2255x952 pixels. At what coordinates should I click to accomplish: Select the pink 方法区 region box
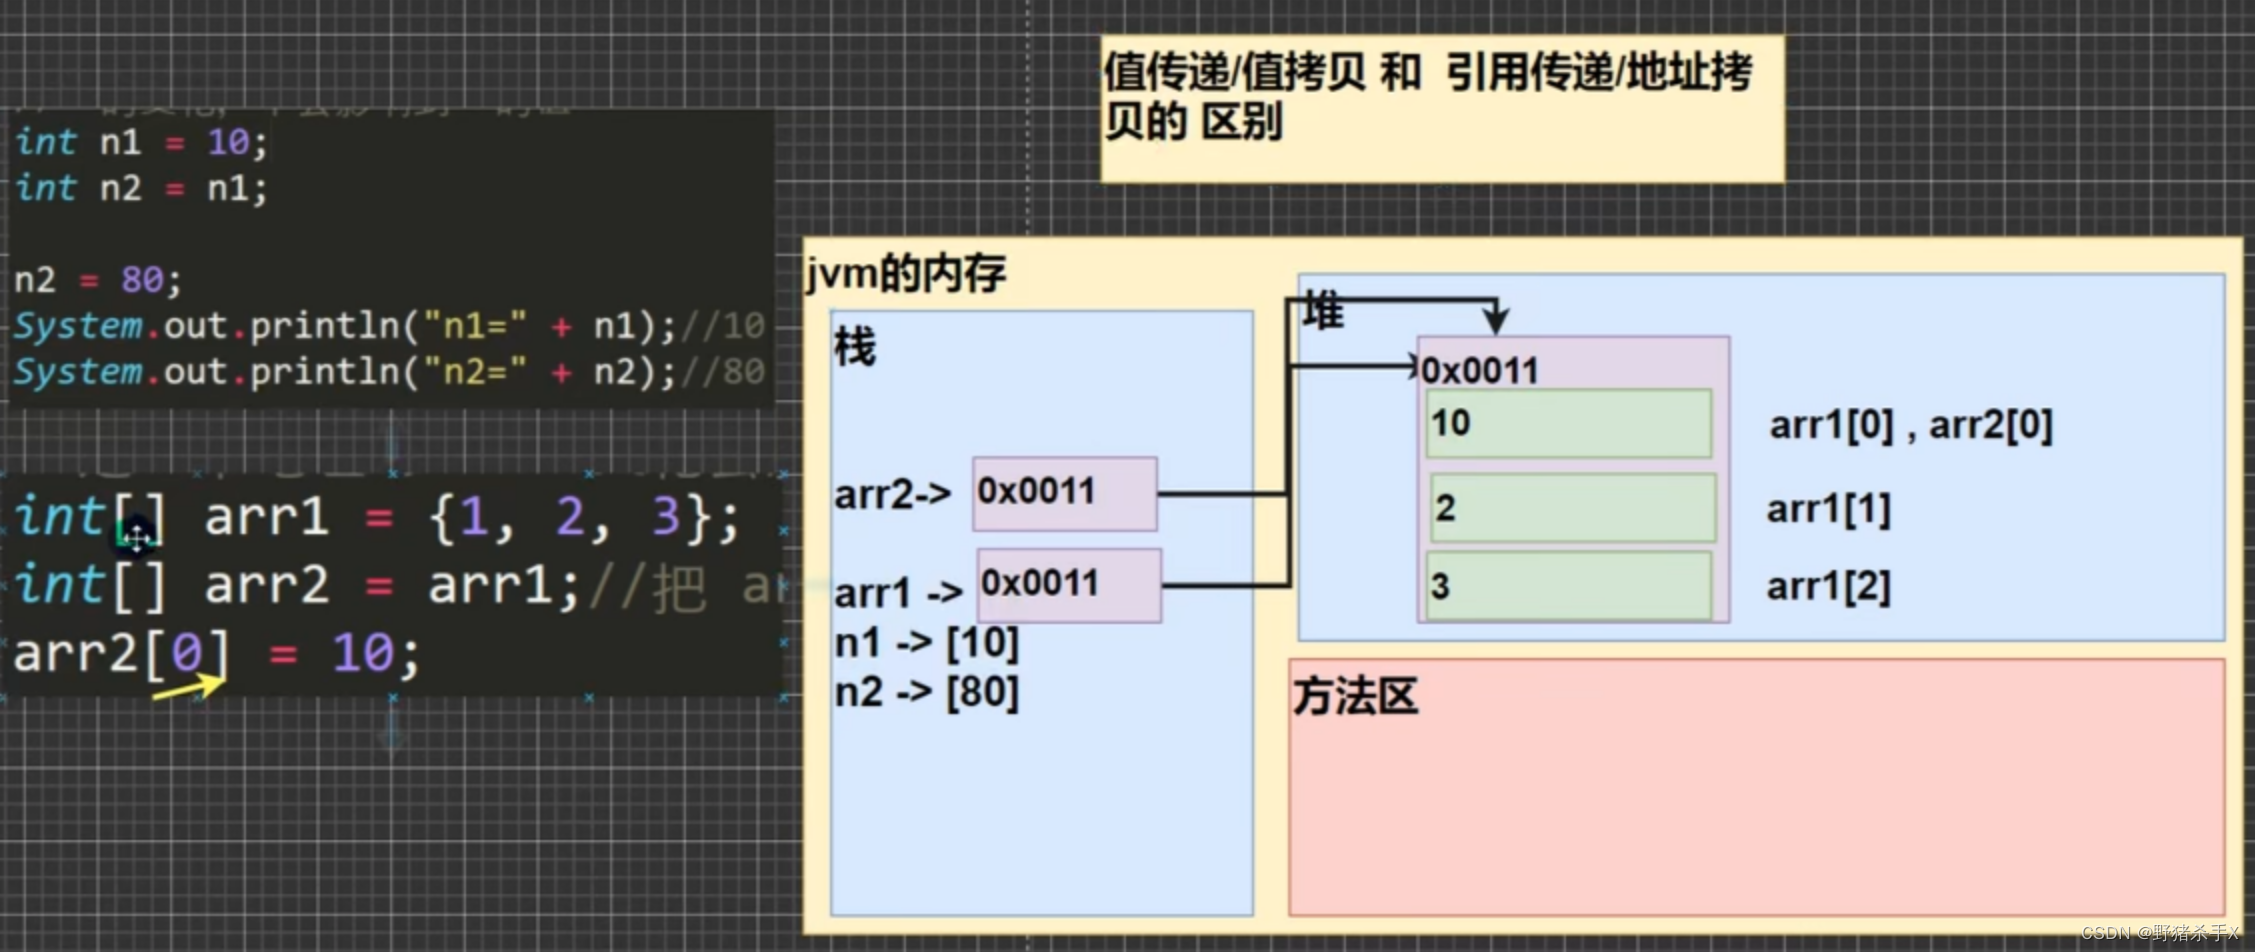click(1756, 787)
